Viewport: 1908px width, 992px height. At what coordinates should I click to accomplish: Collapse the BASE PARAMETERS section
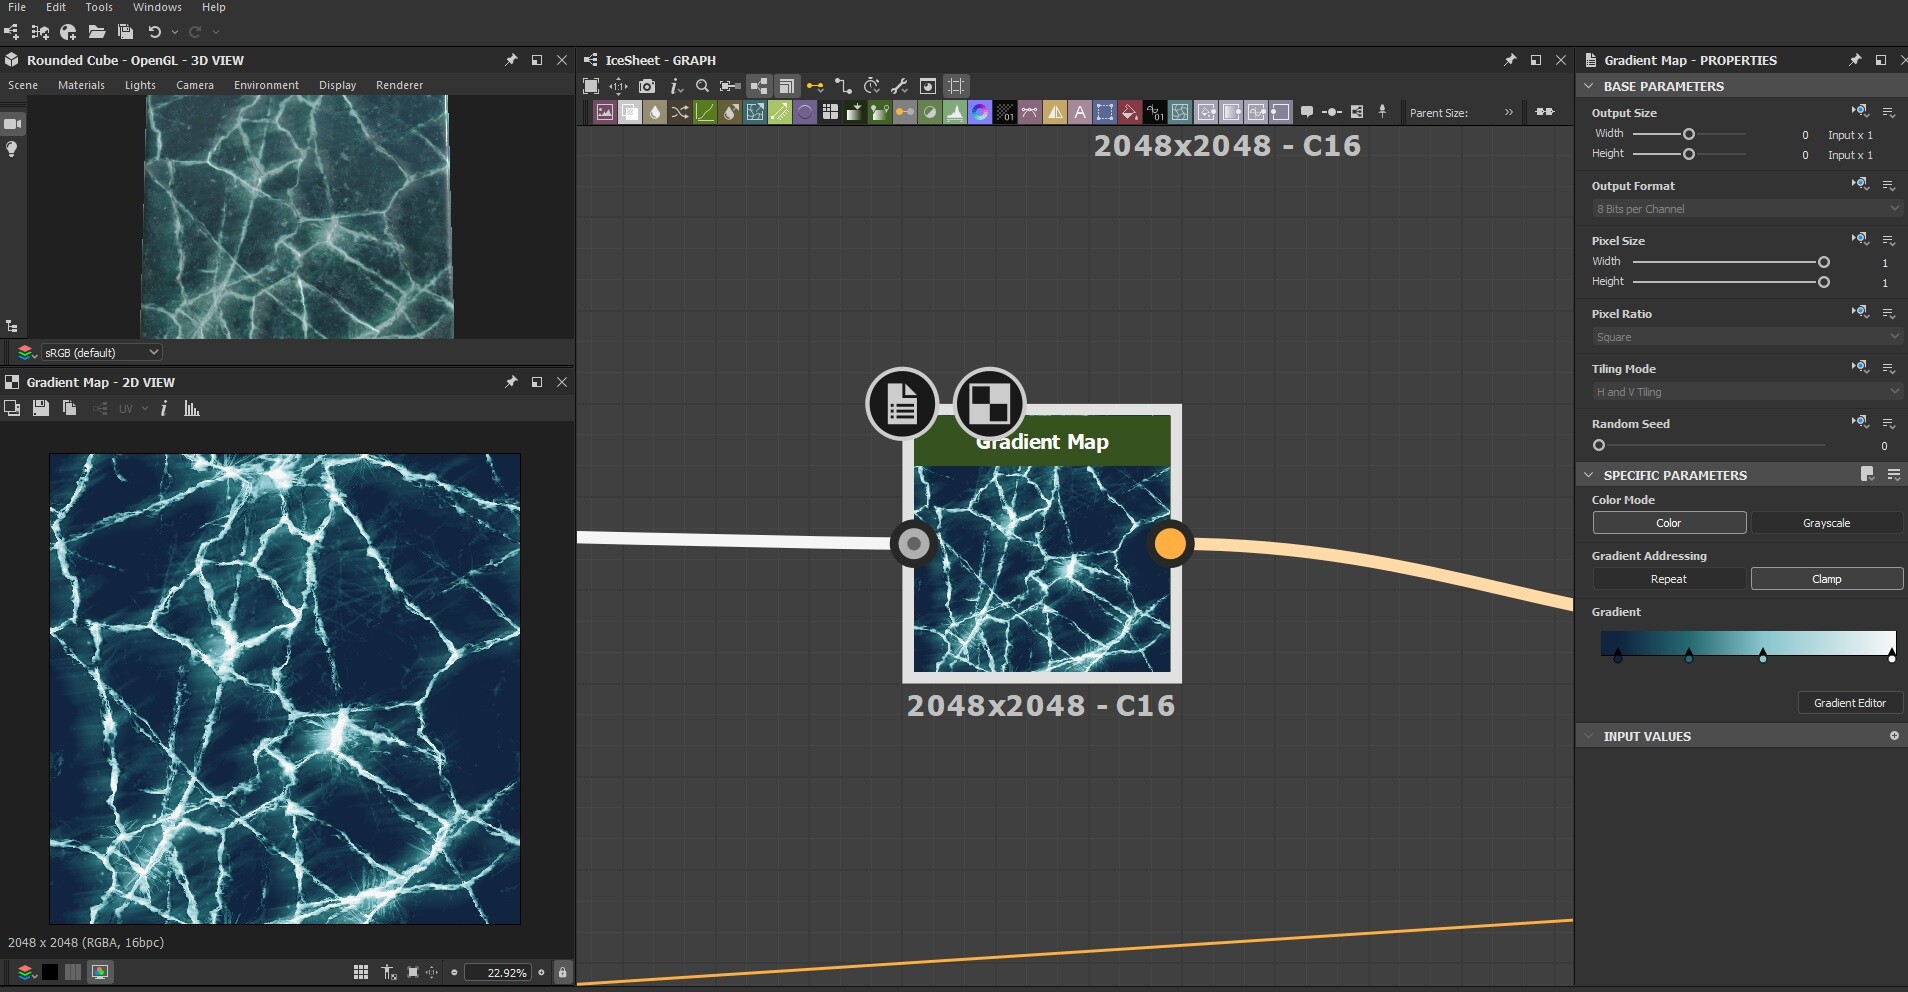click(x=1589, y=86)
